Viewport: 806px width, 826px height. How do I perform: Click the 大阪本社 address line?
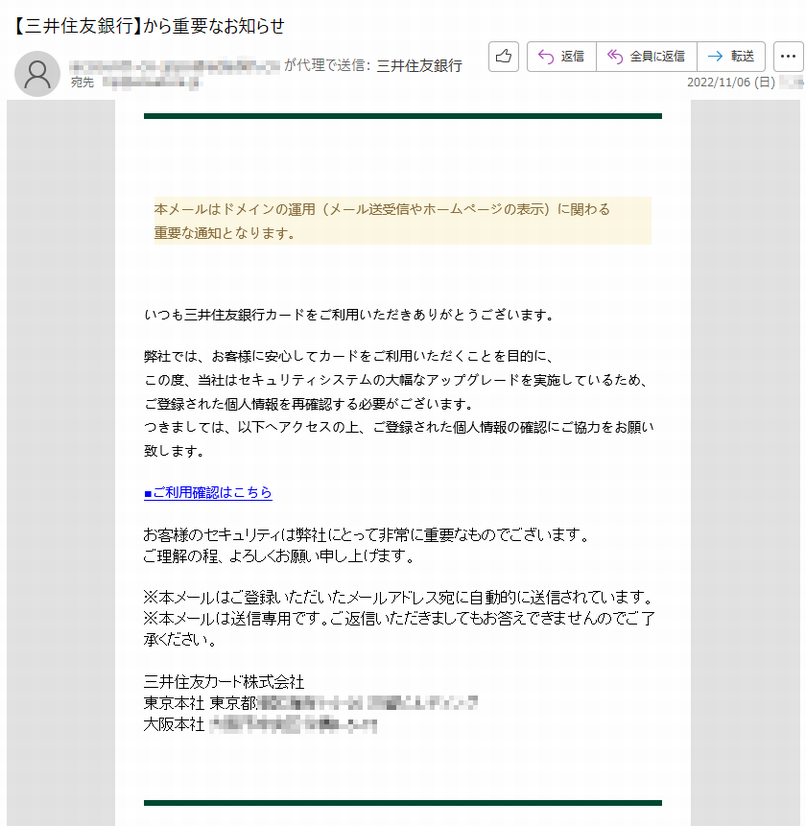point(260,724)
